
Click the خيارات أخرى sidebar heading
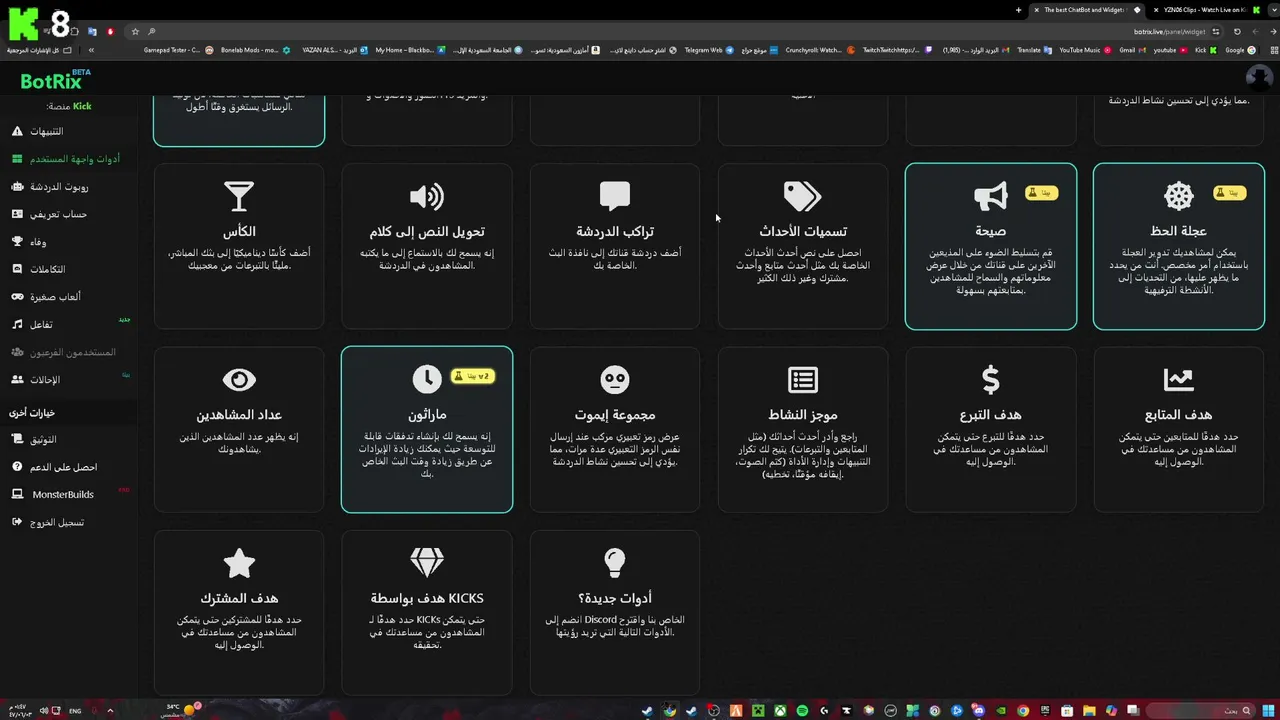click(32, 413)
